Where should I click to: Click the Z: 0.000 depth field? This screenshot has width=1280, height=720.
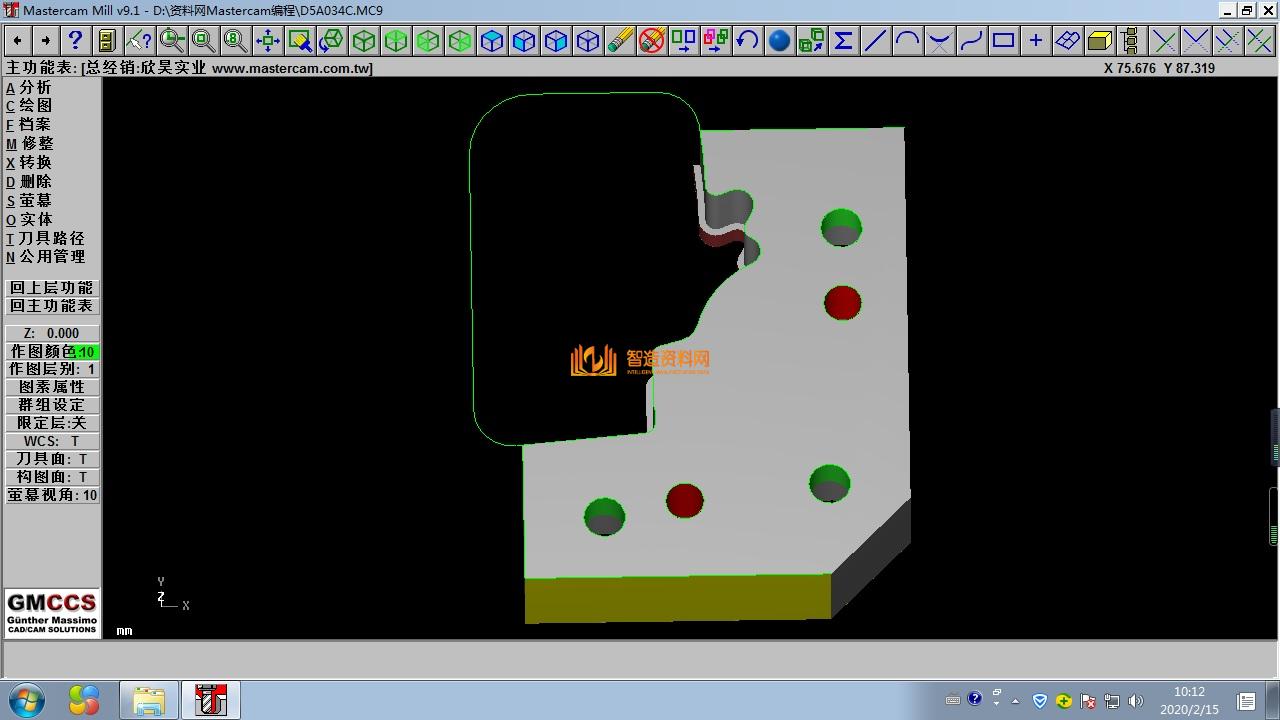52,333
